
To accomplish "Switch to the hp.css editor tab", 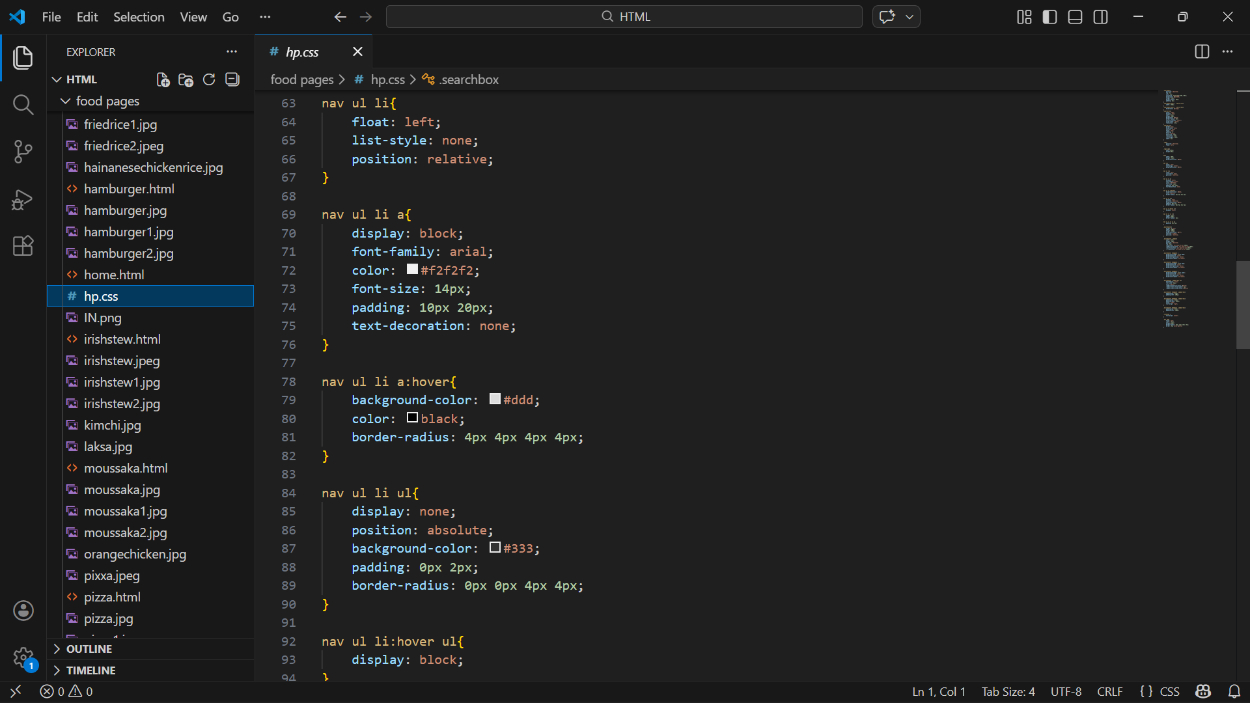I will (x=301, y=52).
